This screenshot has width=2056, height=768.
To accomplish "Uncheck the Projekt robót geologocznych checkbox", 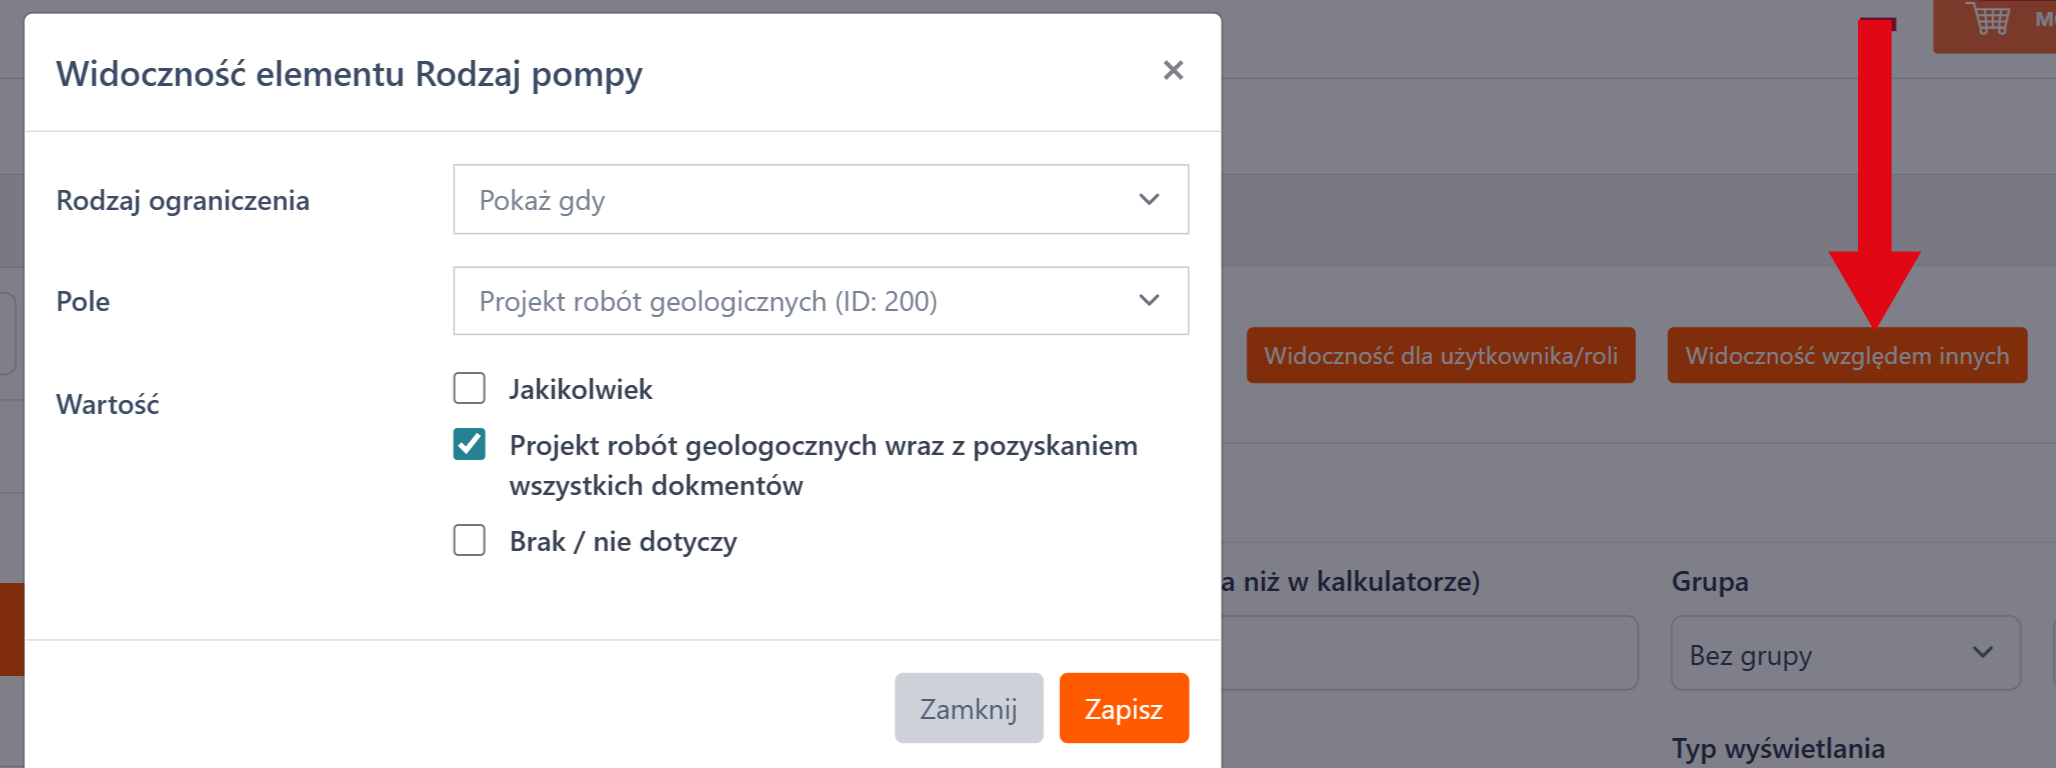I will pos(469,444).
